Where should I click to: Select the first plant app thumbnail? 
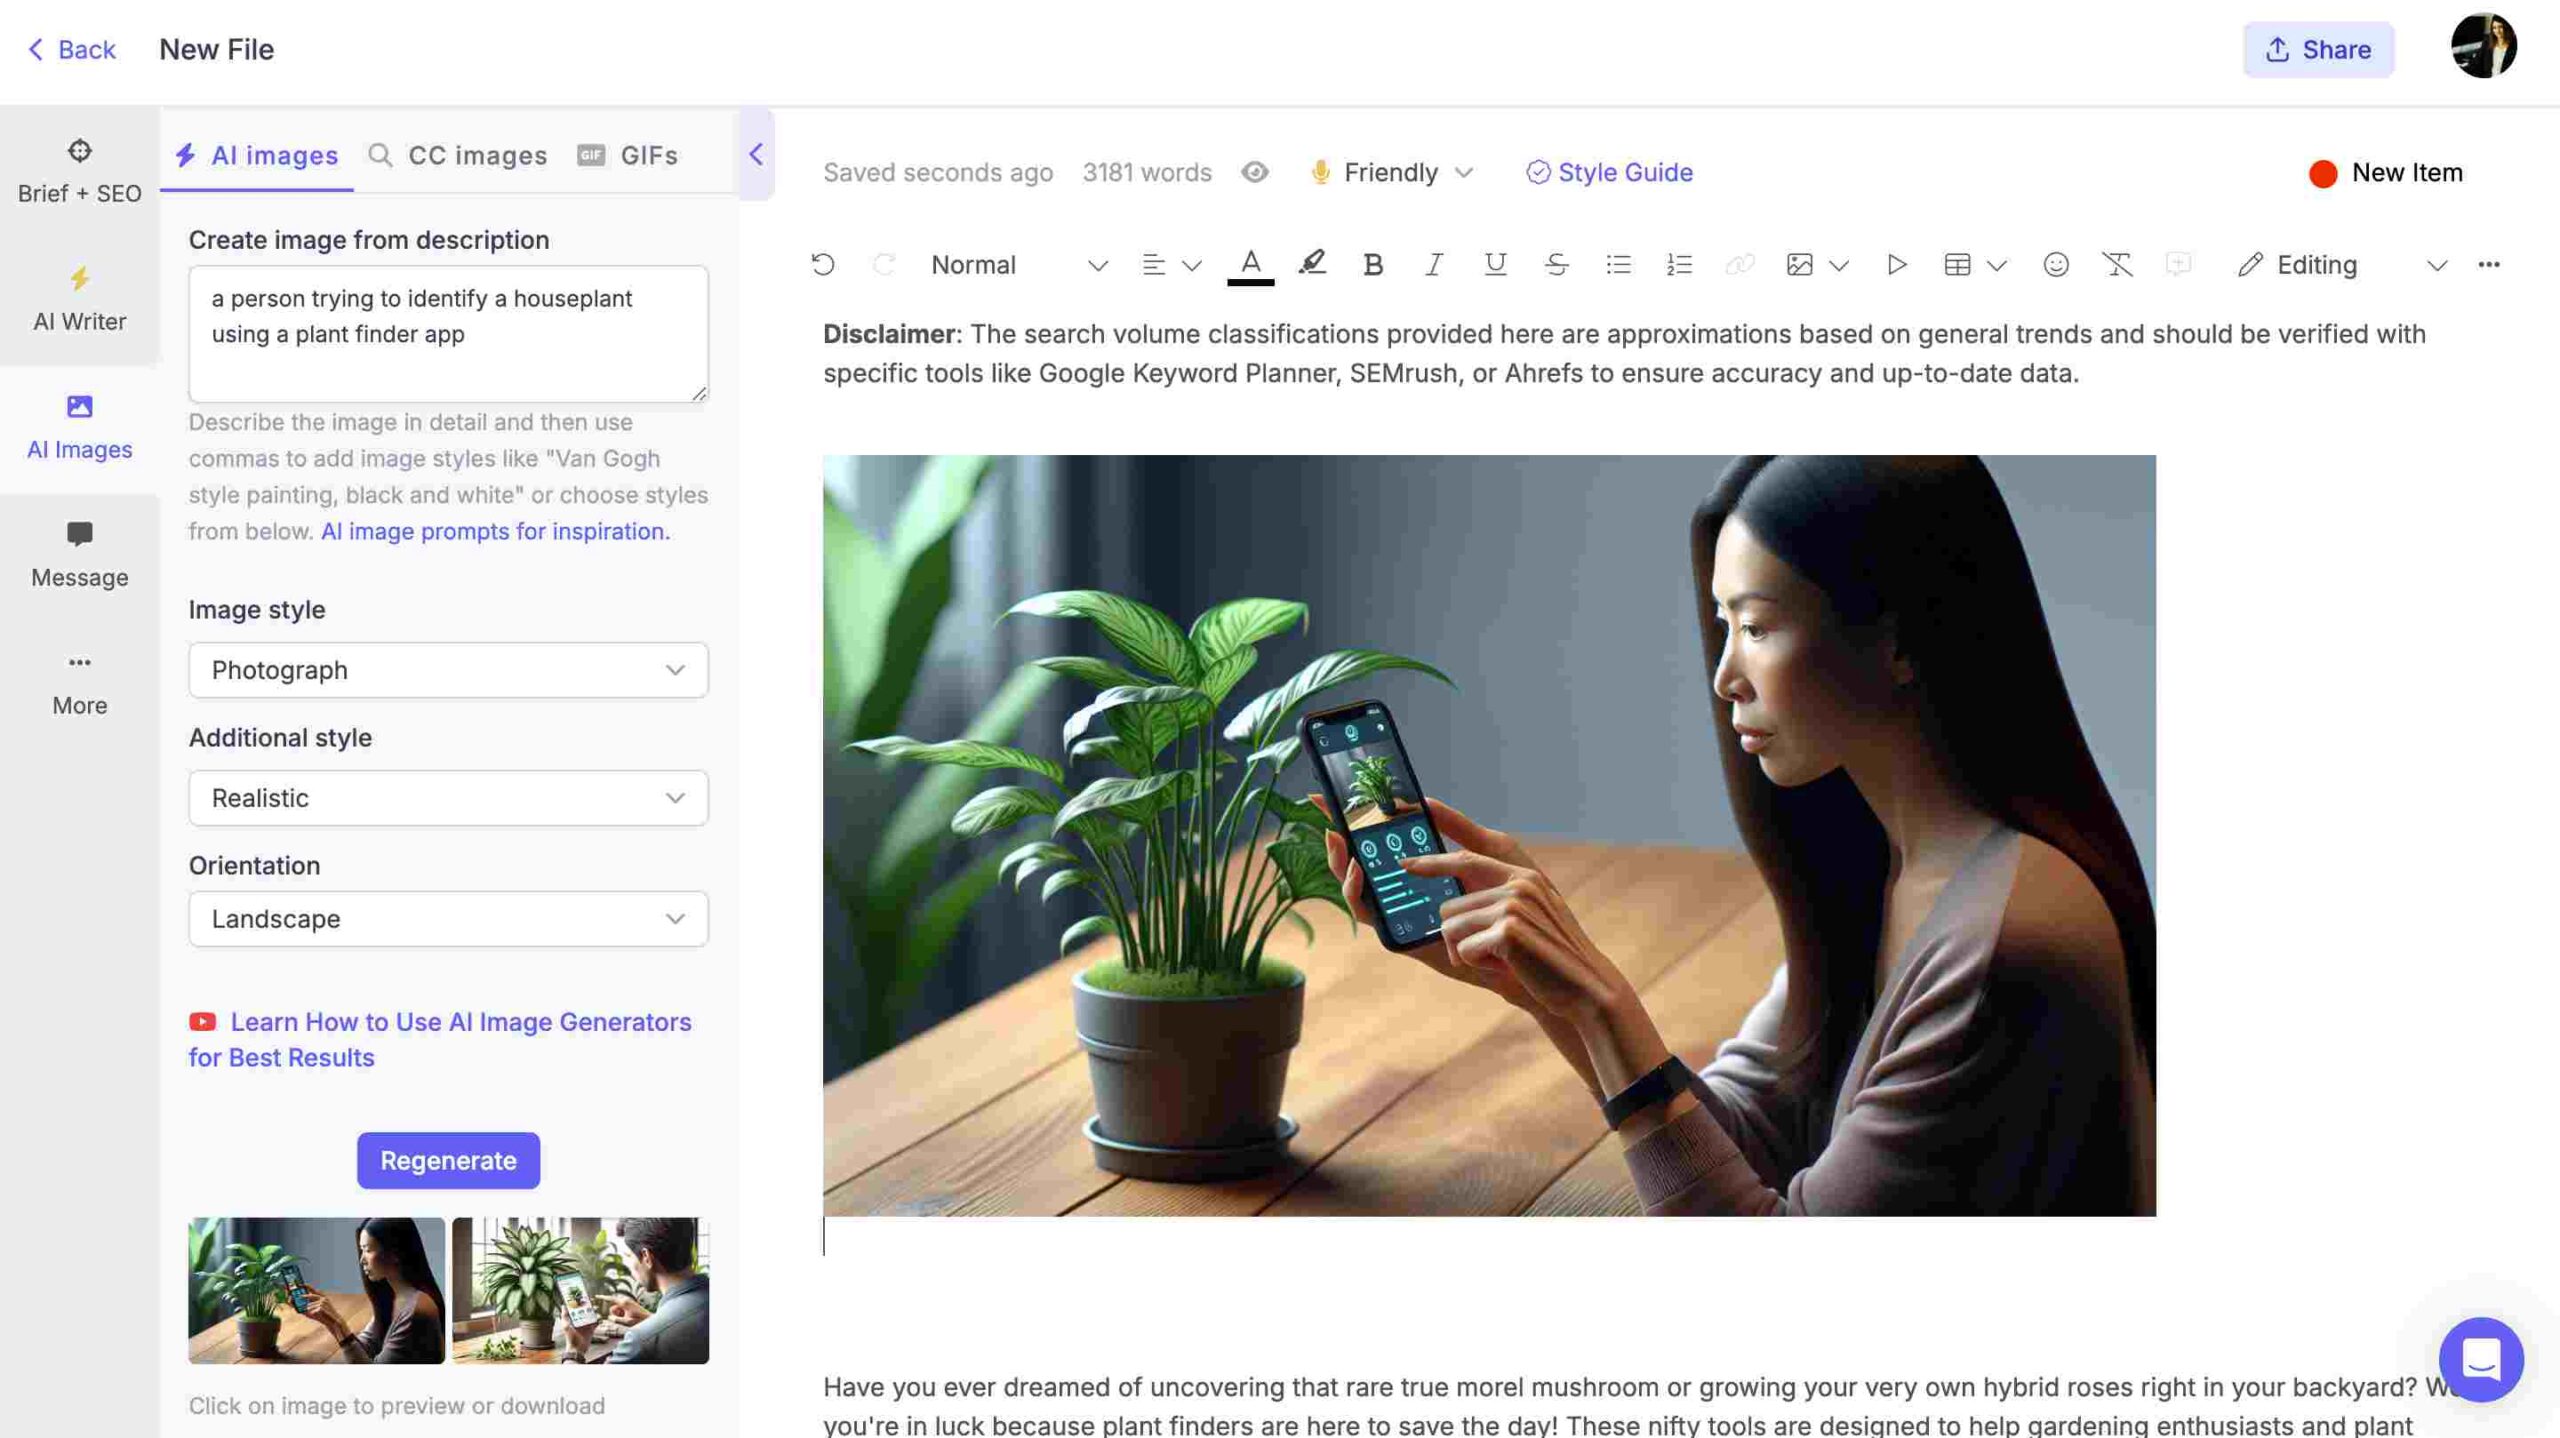316,1290
